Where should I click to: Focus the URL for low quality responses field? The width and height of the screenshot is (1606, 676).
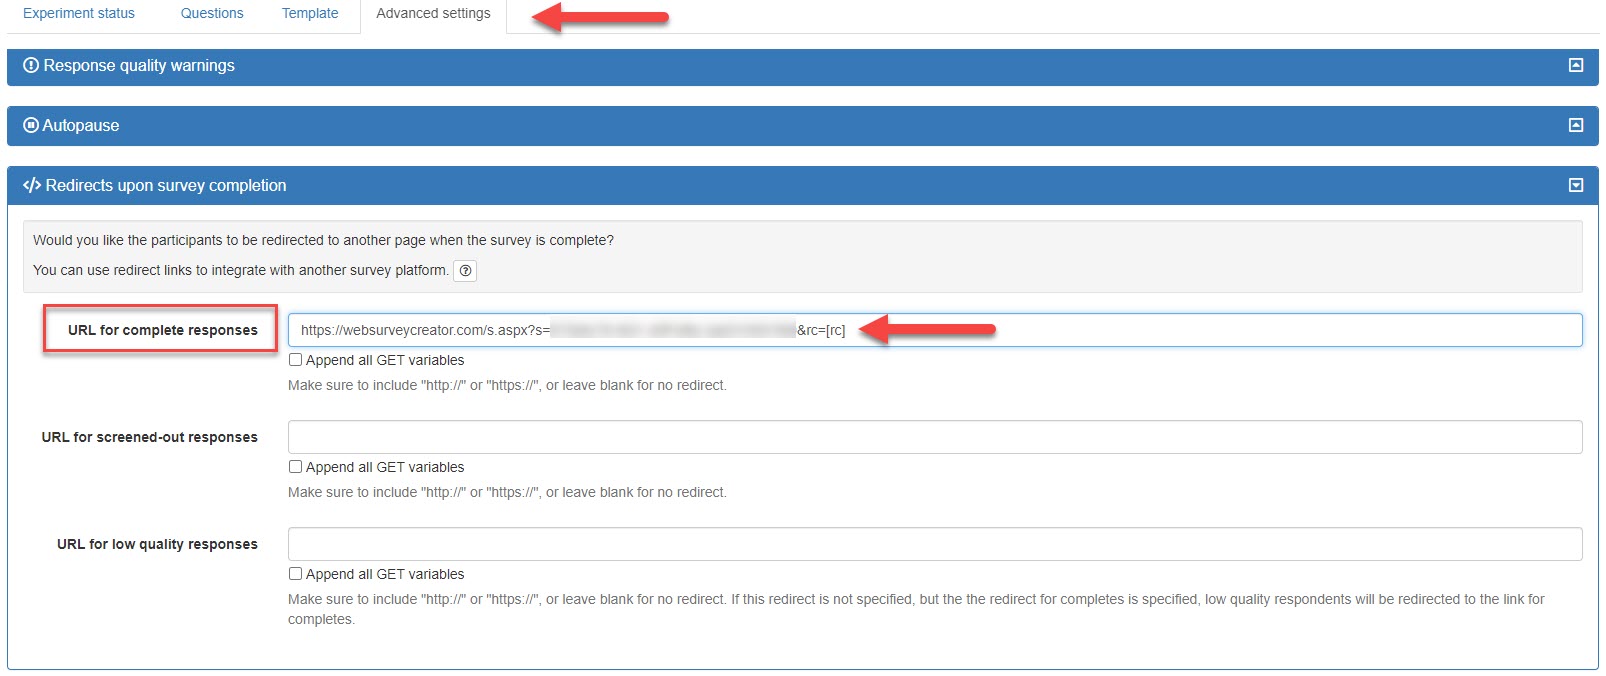(935, 544)
